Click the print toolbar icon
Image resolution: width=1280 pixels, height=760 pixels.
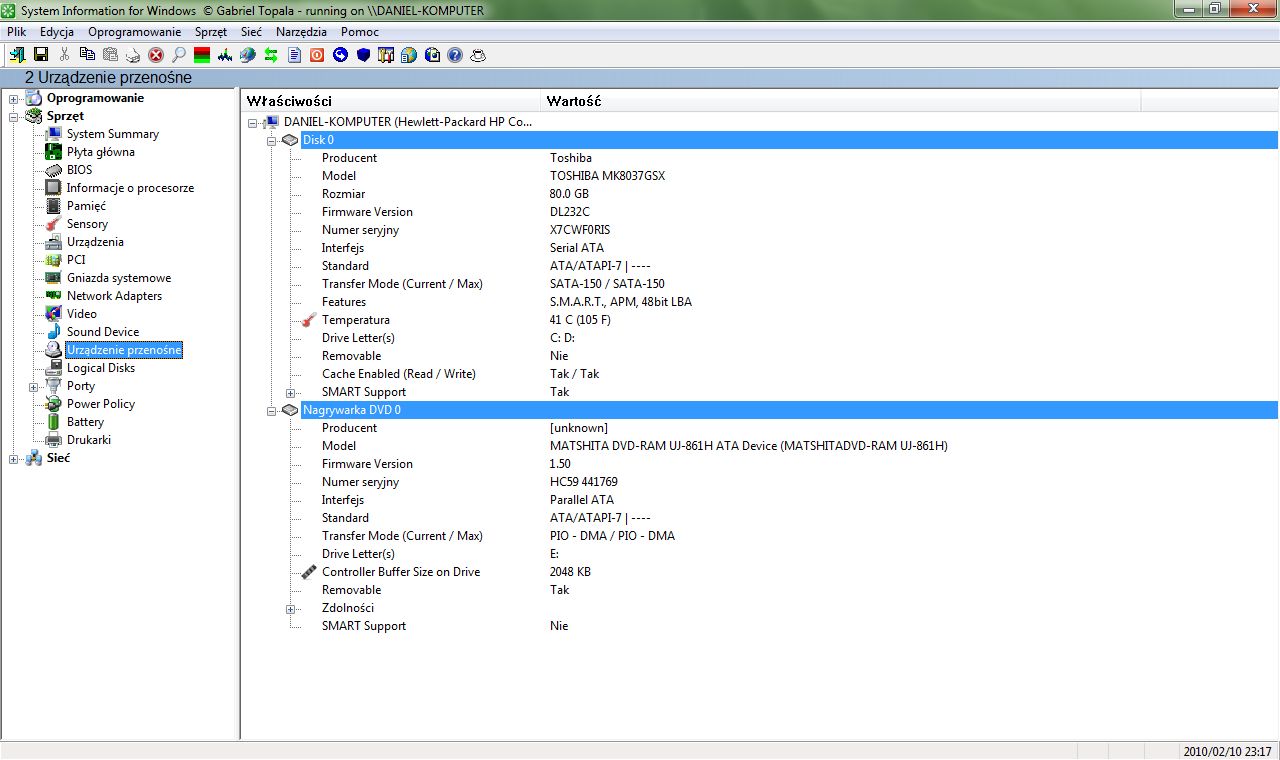133,55
